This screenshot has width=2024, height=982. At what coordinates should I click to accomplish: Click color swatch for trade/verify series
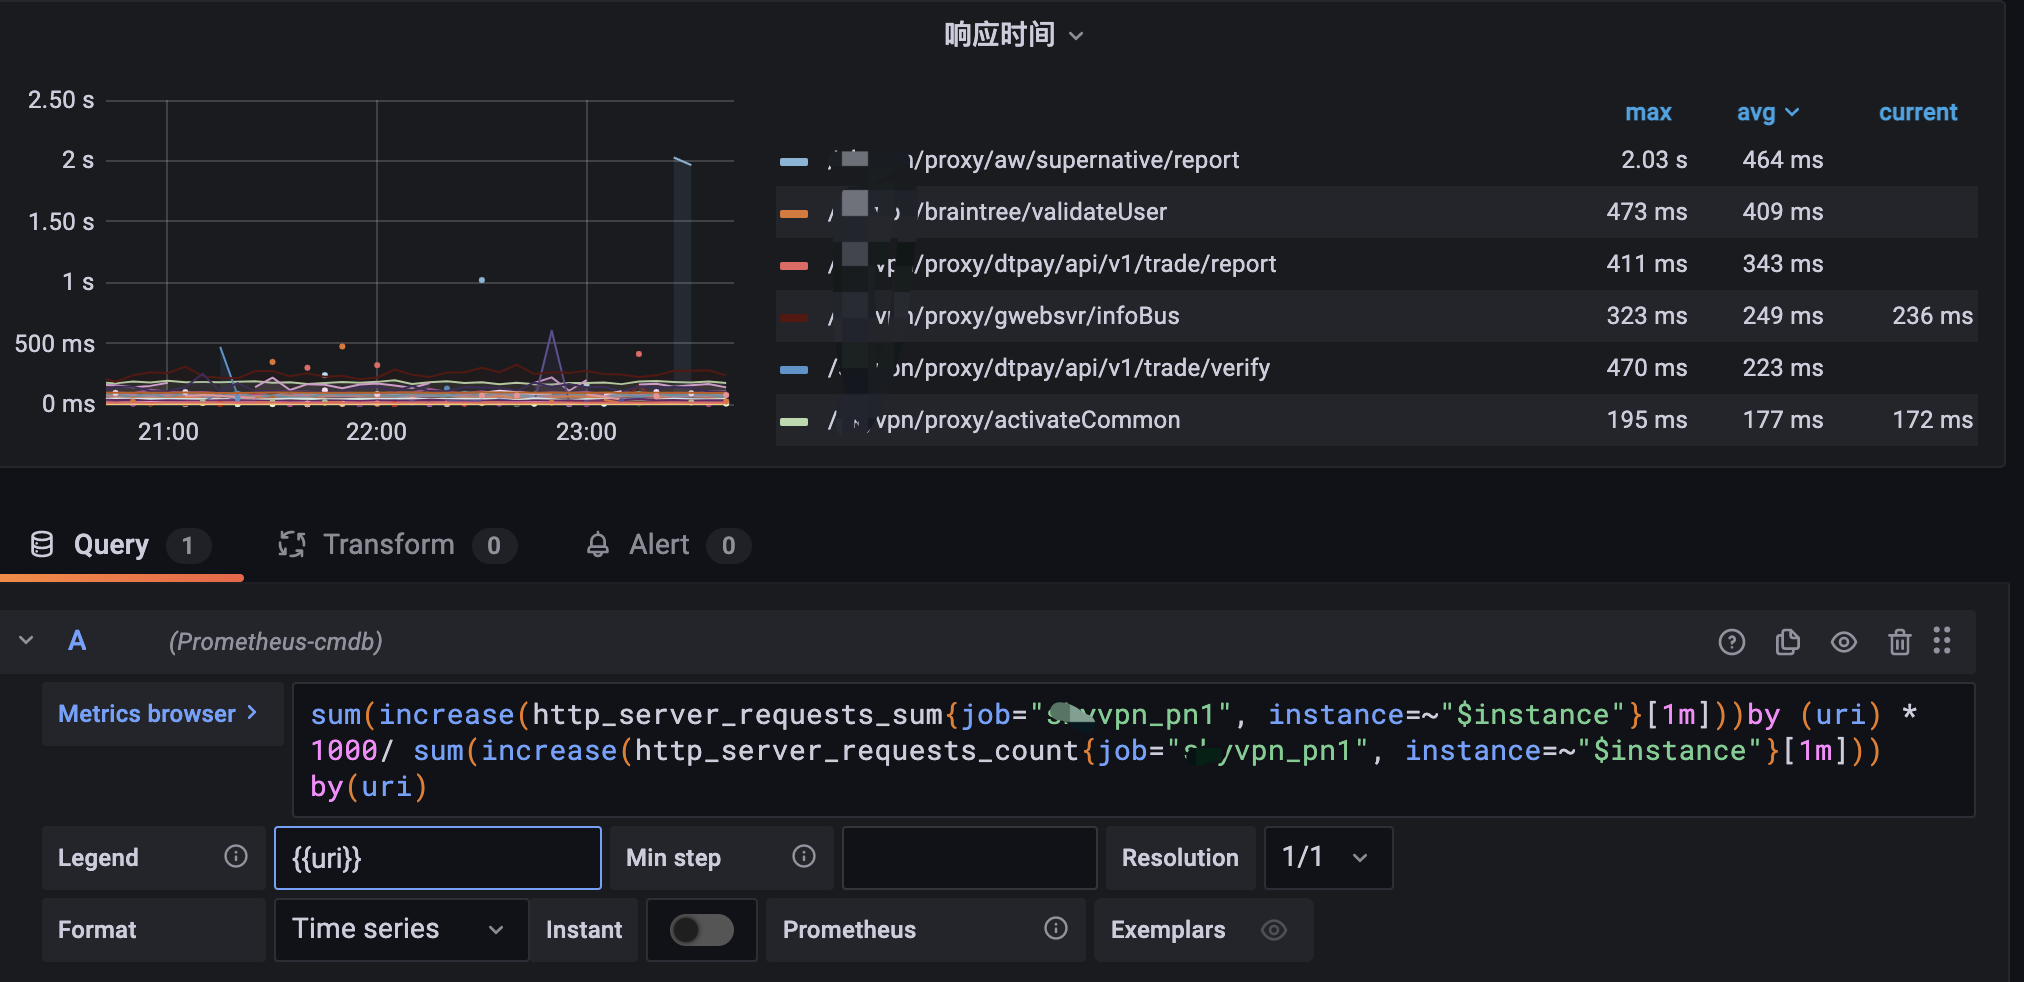point(794,369)
